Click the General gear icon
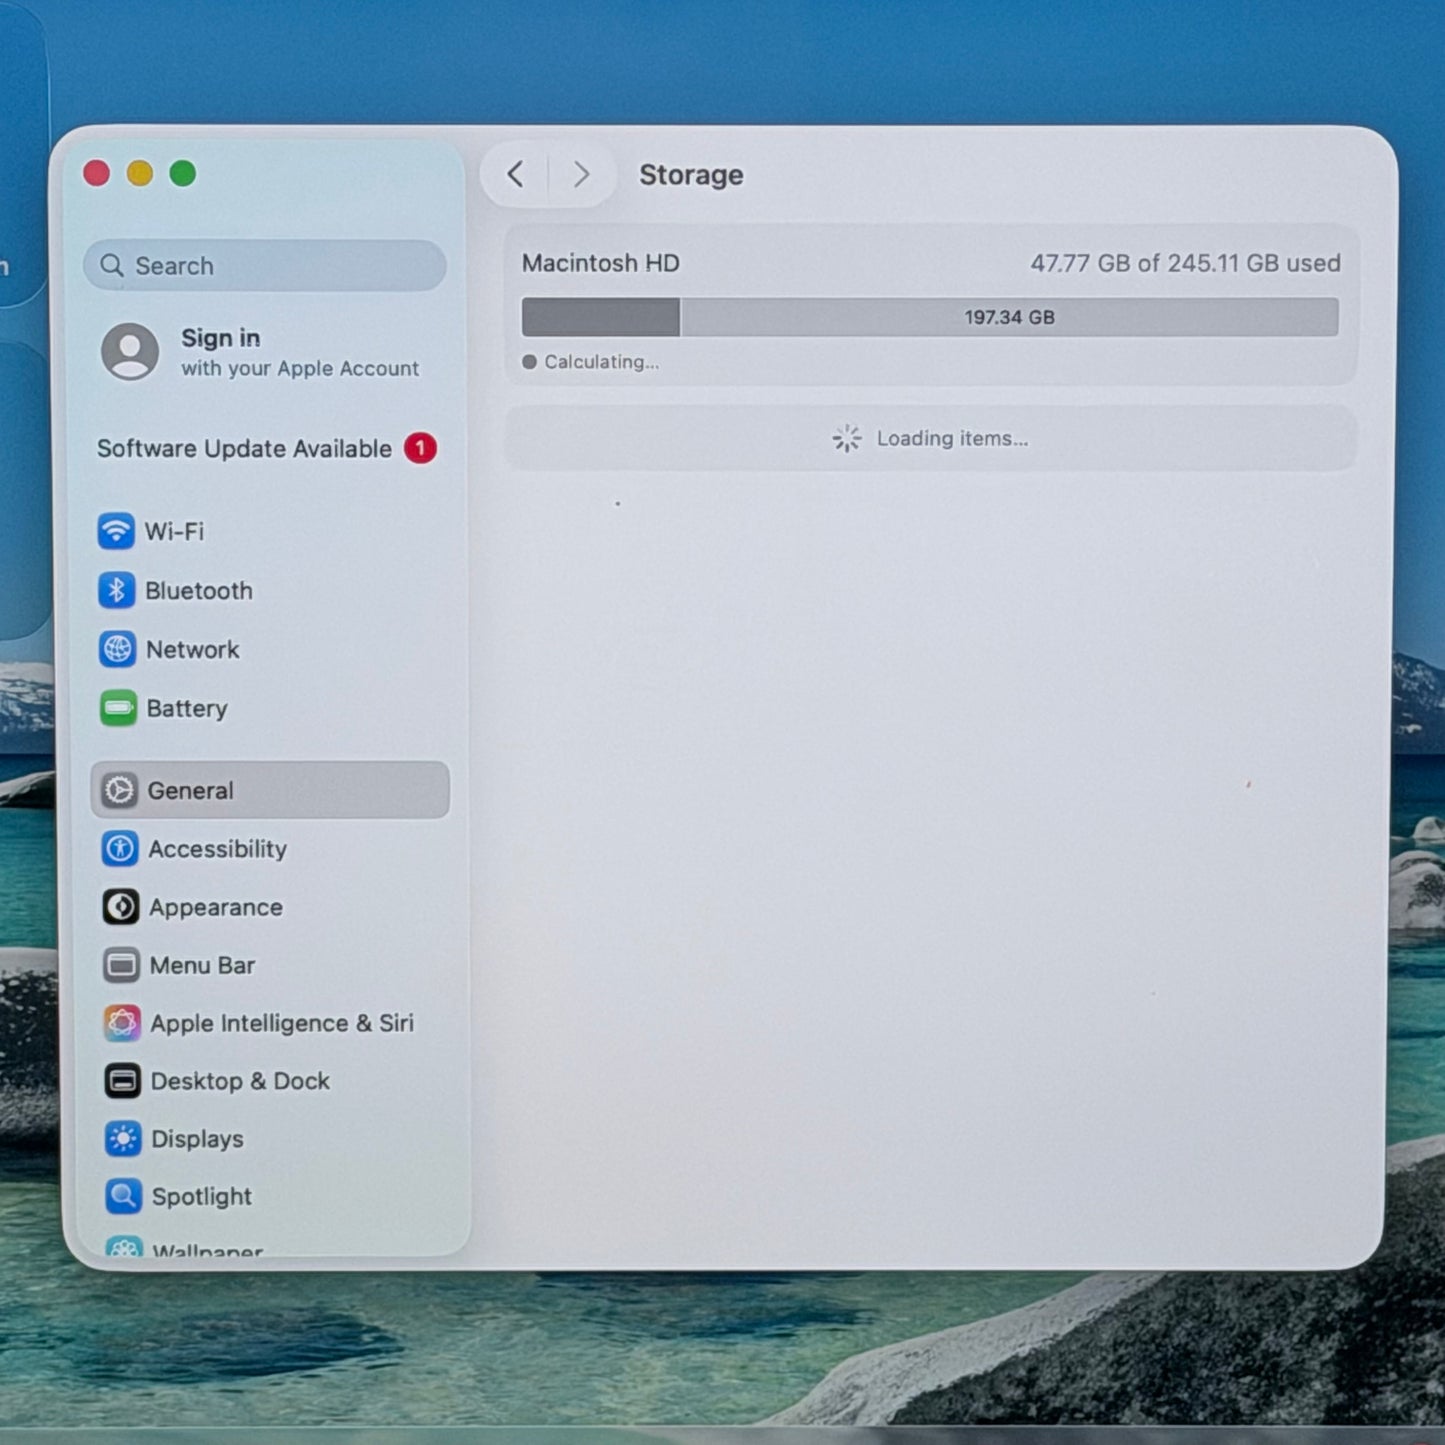This screenshot has width=1445, height=1445. [120, 790]
